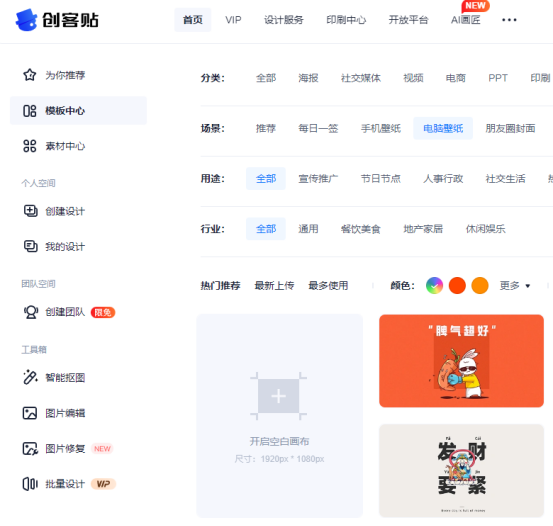Open the 开启空白画布 blank canvas card
Viewport: 553px width, 526px height.
click(x=280, y=416)
